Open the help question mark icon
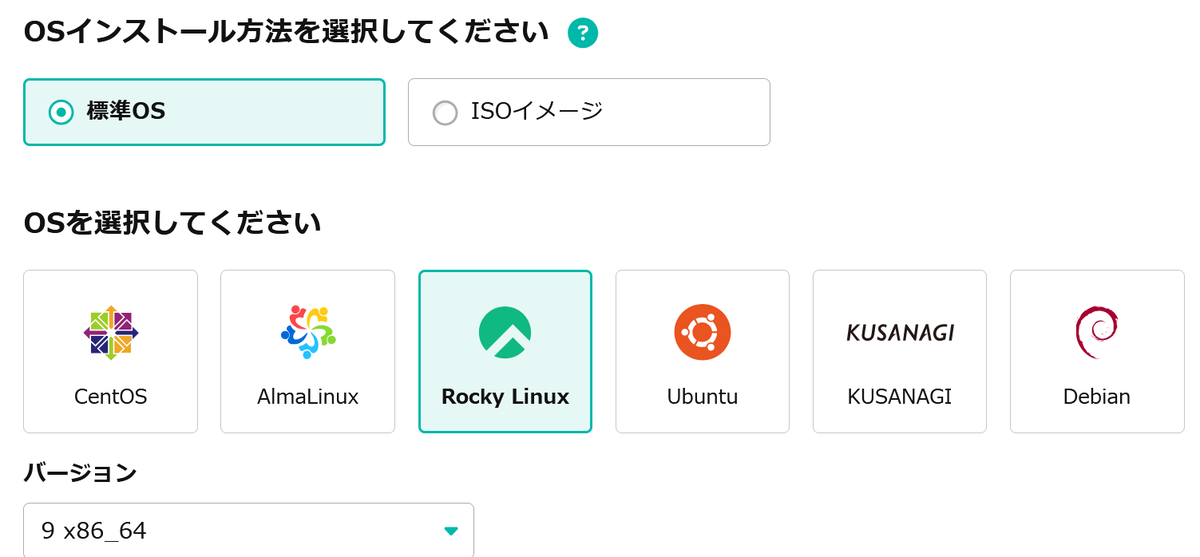The image size is (1200, 557). (582, 33)
